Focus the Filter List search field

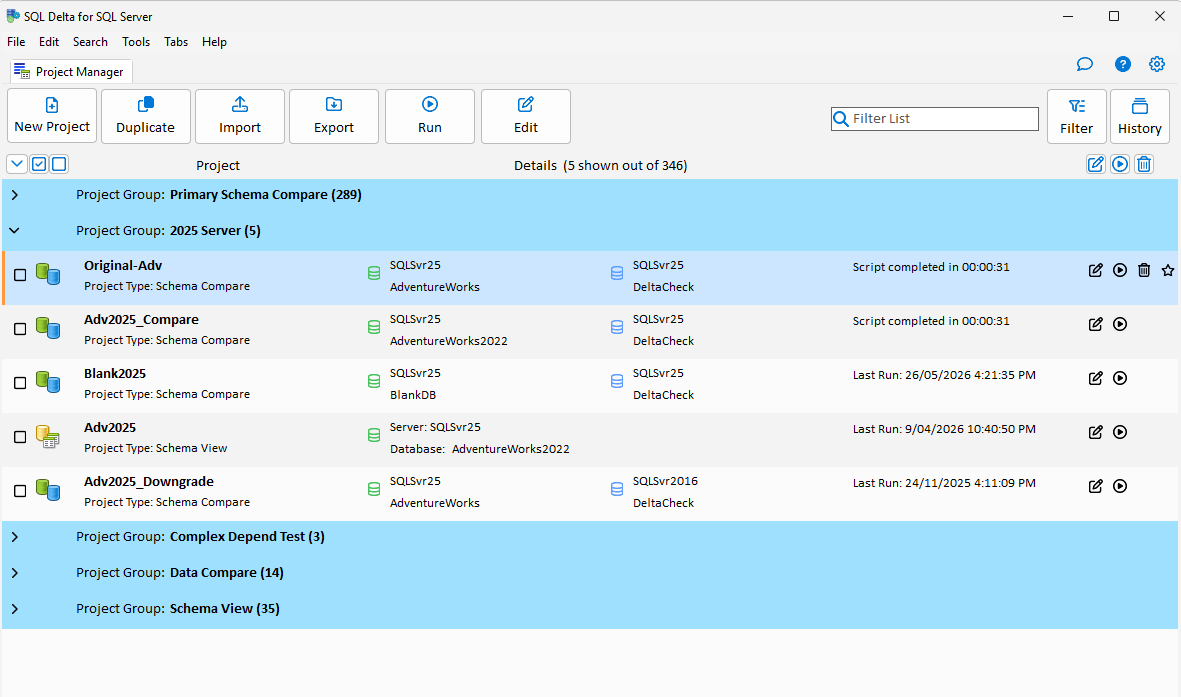[x=935, y=118]
